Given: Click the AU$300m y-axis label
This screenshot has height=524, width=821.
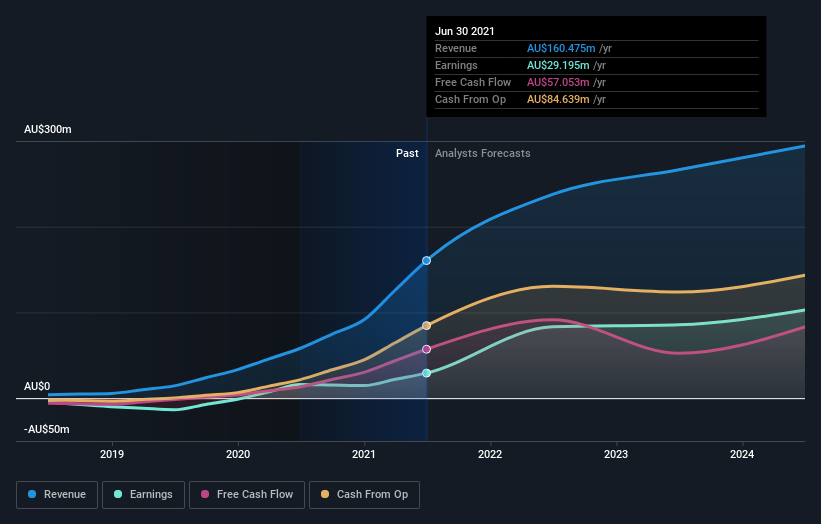Looking at the screenshot, I should tap(48, 129).
